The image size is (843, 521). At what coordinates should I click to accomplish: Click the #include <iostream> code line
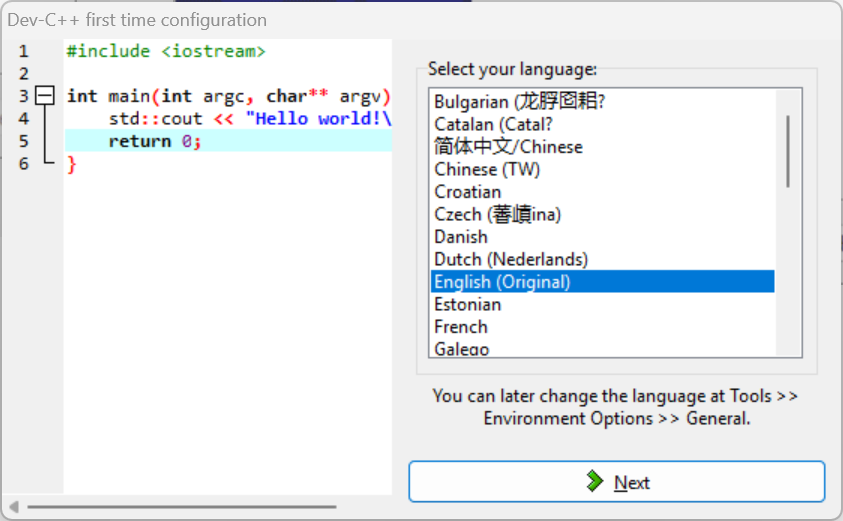pyautogui.click(x=166, y=51)
